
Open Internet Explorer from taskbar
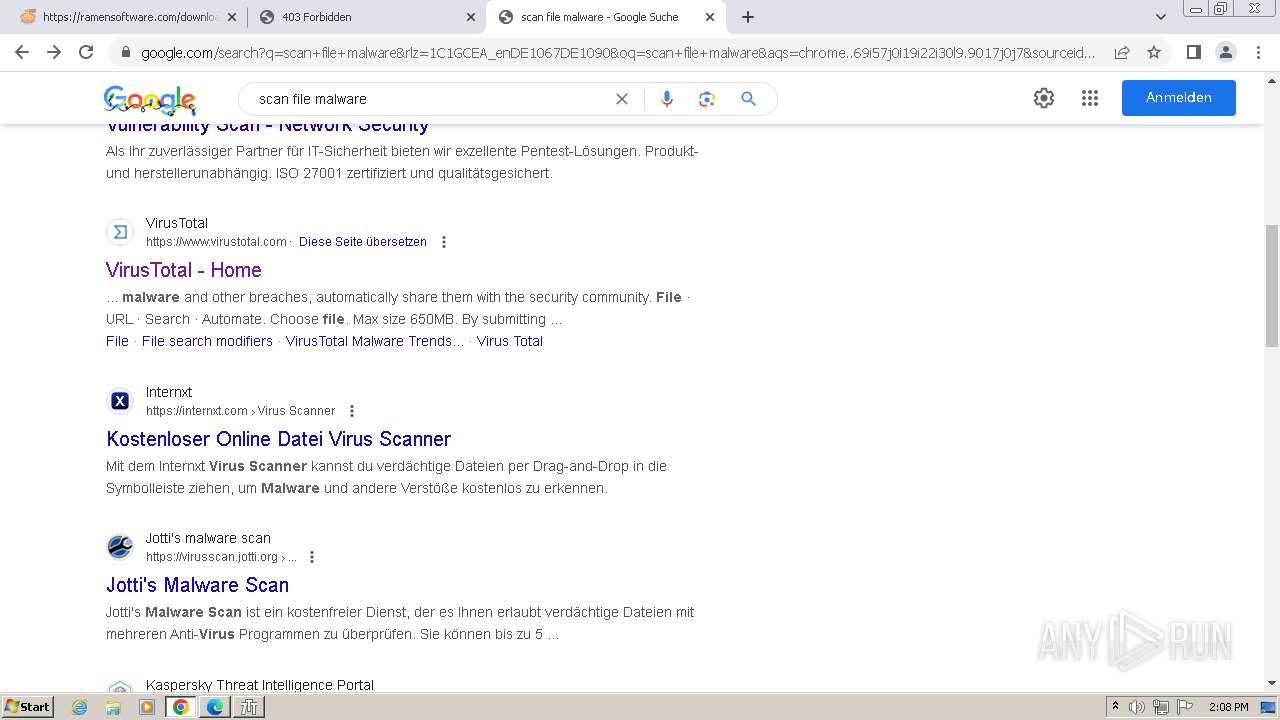coord(80,707)
